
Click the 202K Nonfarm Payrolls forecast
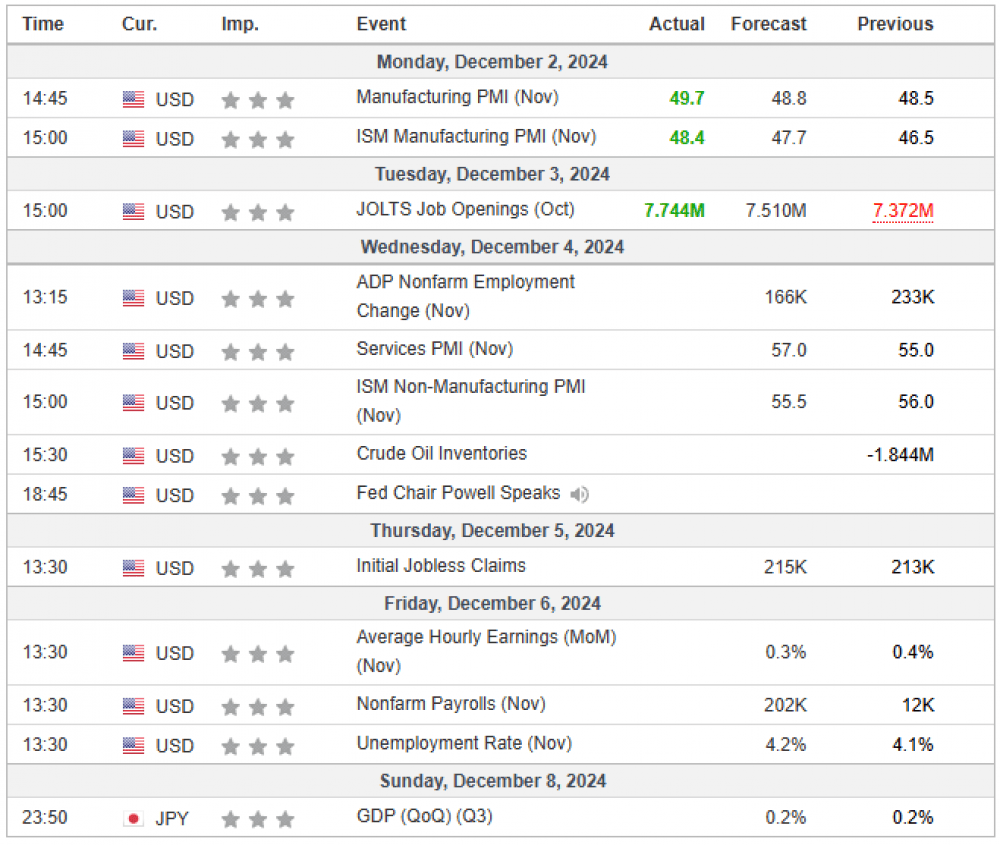point(785,705)
